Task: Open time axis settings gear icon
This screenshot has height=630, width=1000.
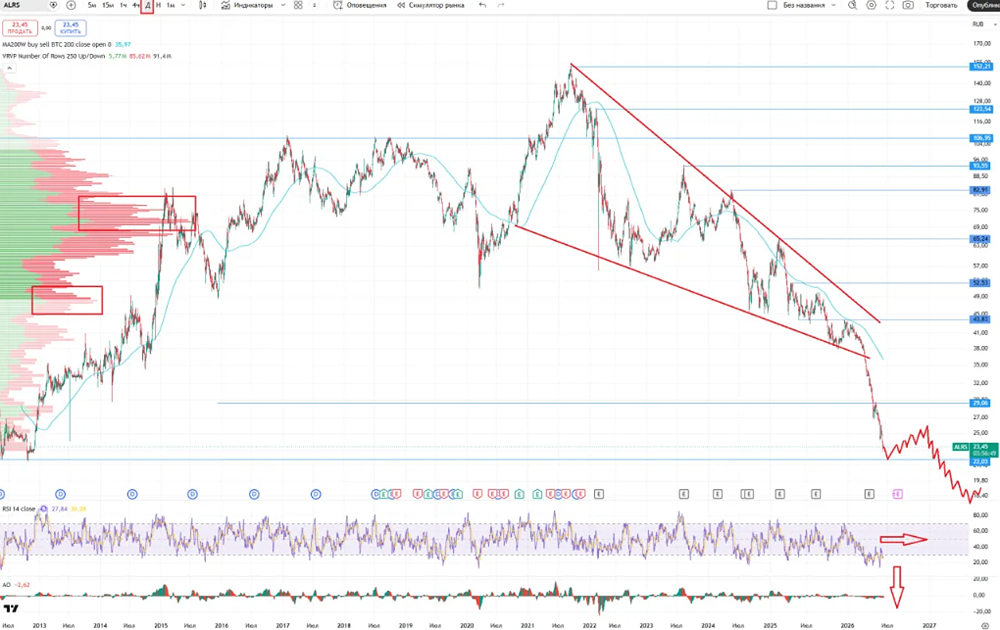Action: [x=985, y=626]
